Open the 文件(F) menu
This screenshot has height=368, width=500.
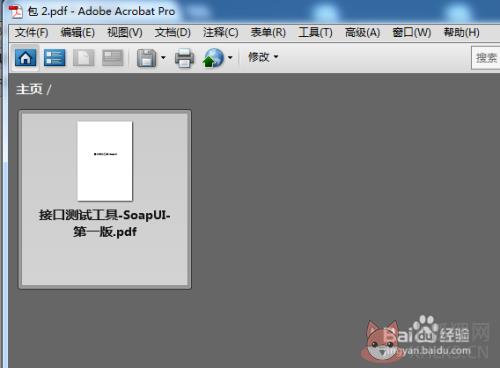(31, 32)
